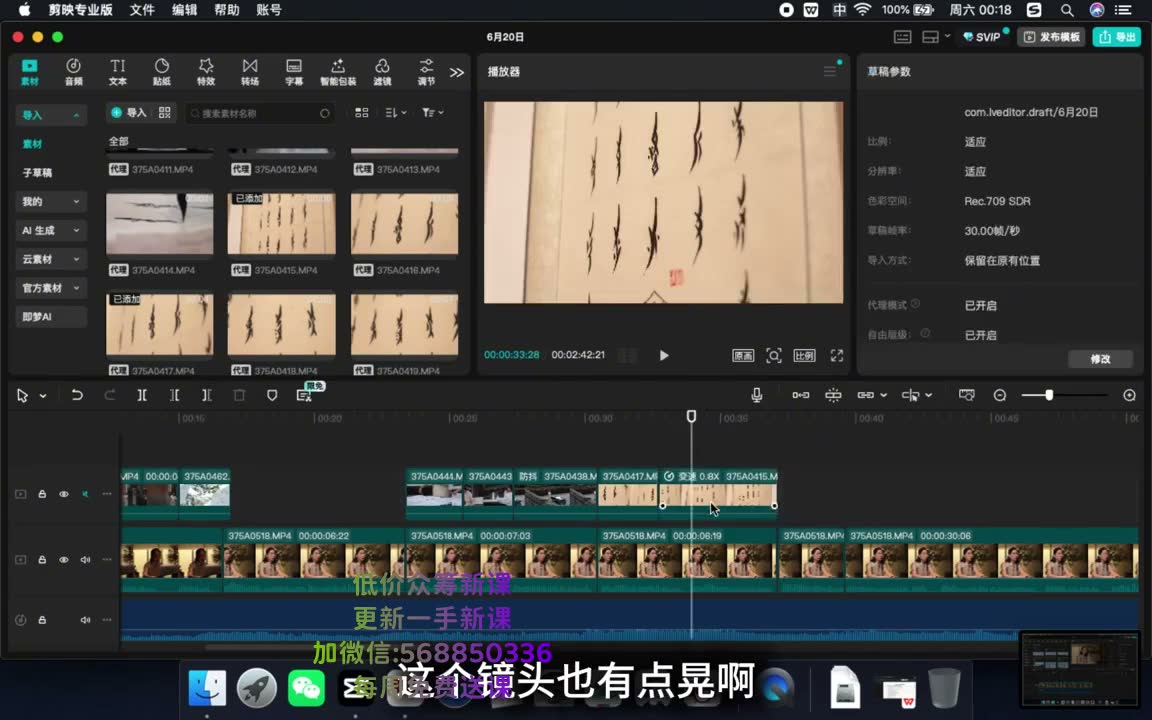Image resolution: width=1152 pixels, height=720 pixels.
Task: Click the marker shield icon in toolbar
Action: pos(272,395)
